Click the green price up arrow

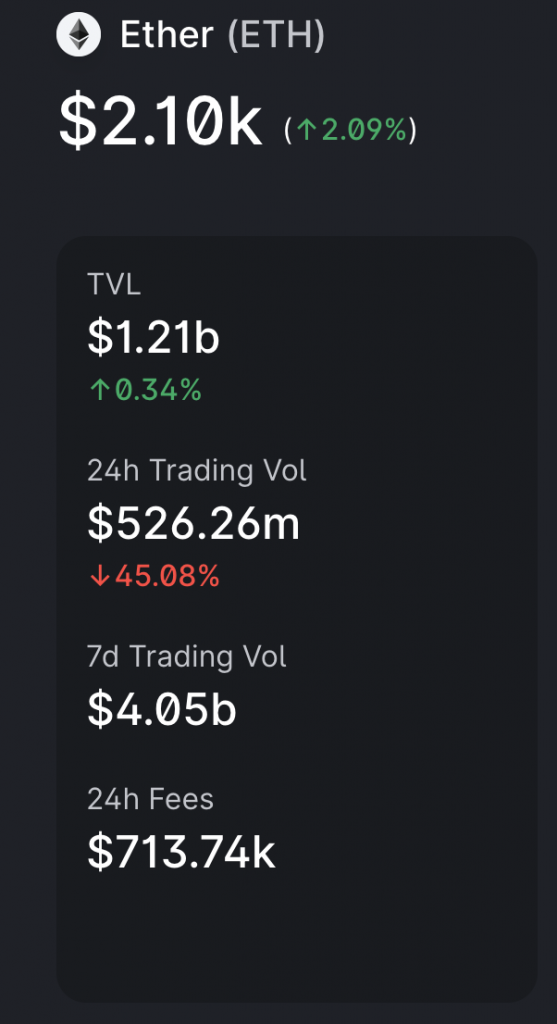306,131
